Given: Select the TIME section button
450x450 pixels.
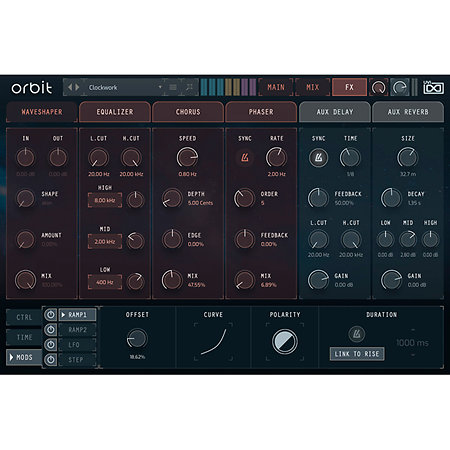Looking at the screenshot, I should 24,337.
